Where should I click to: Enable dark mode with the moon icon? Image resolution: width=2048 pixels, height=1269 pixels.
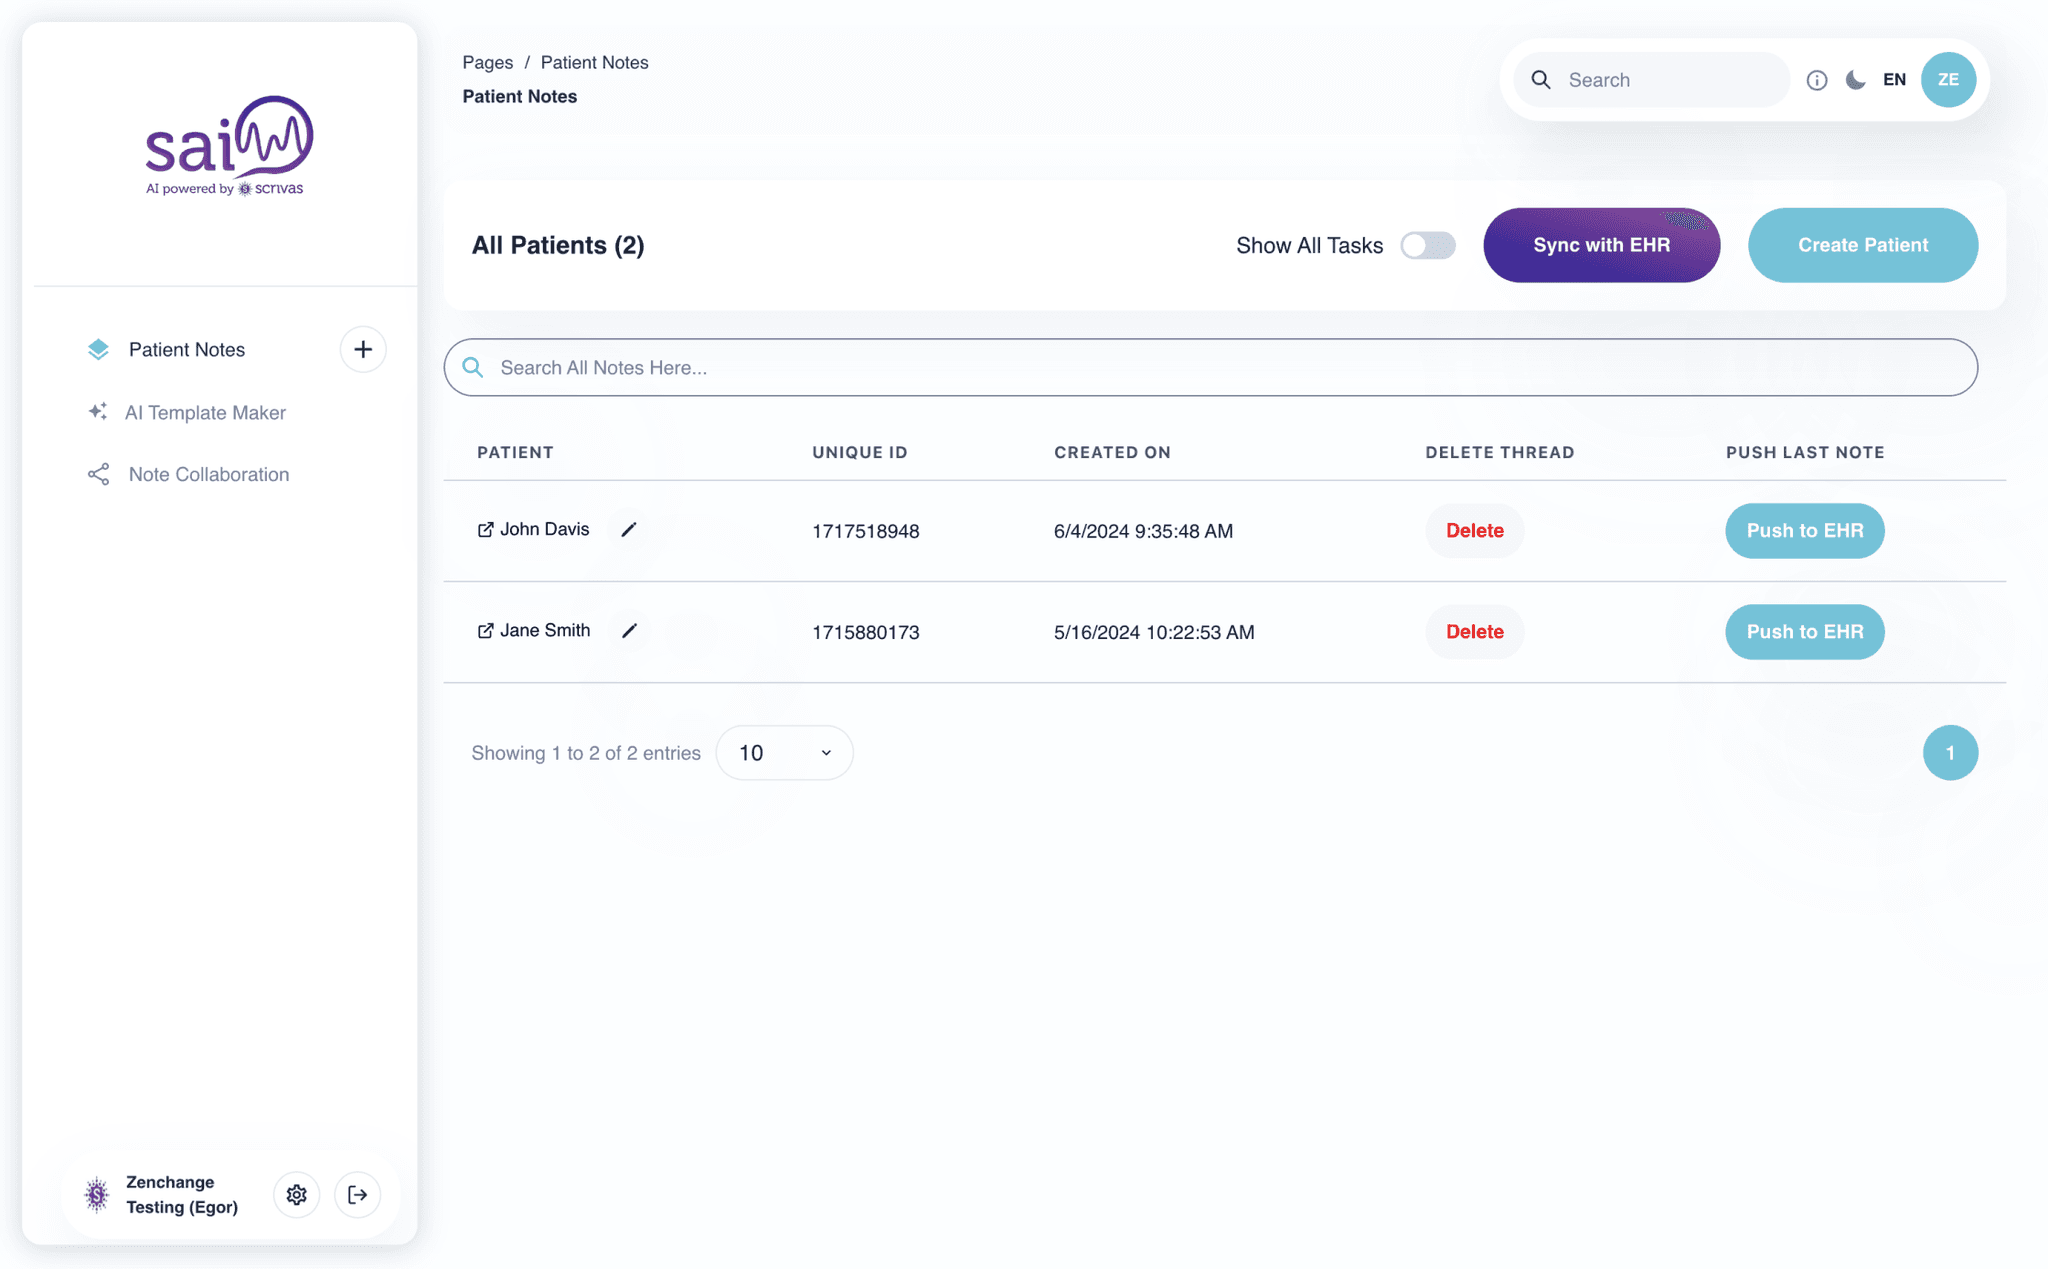point(1856,80)
